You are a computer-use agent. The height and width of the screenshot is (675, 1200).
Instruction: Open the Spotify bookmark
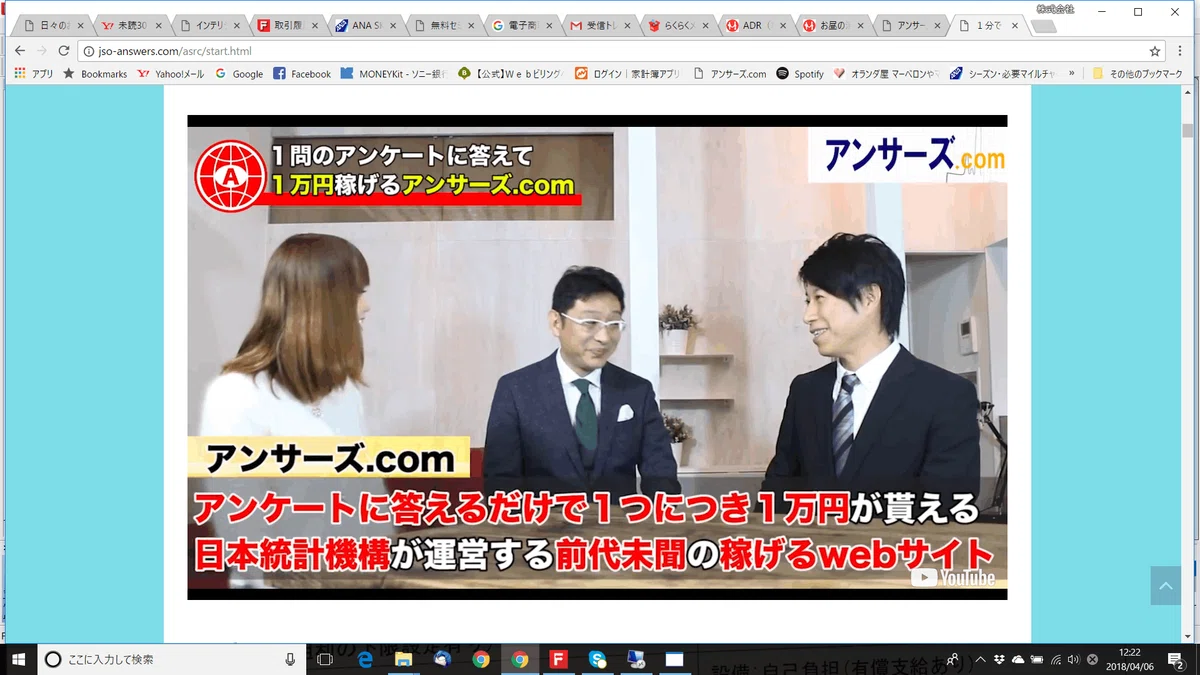pyautogui.click(x=800, y=74)
